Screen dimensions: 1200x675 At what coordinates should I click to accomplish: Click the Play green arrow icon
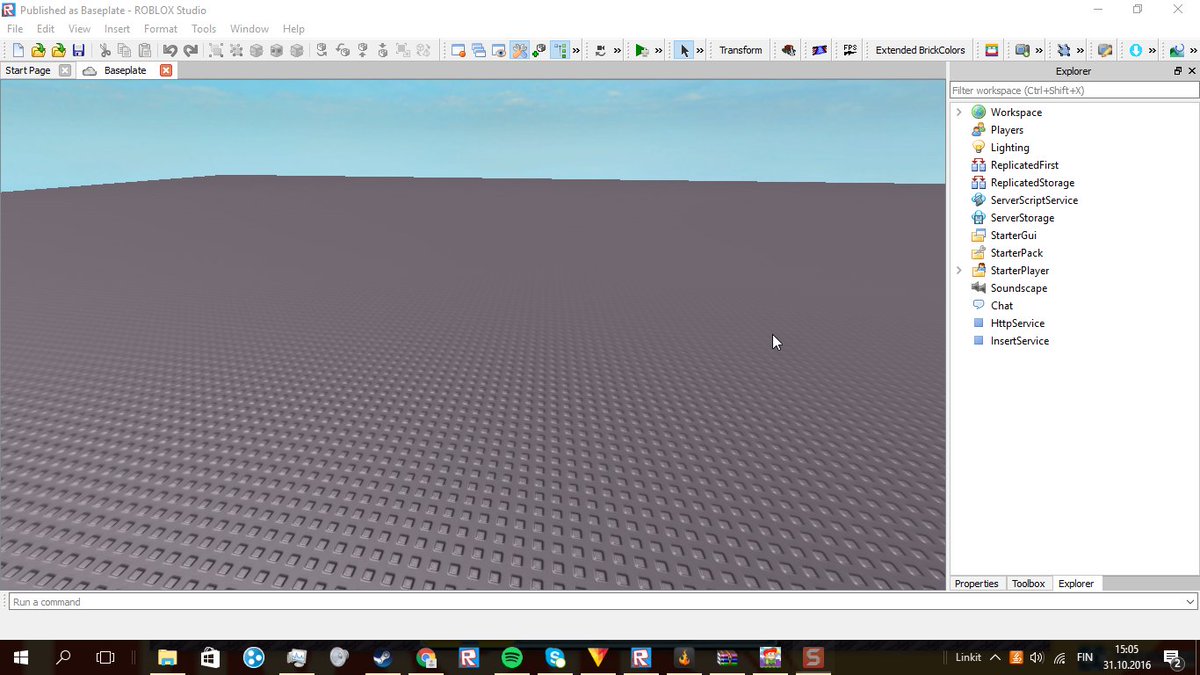(642, 50)
